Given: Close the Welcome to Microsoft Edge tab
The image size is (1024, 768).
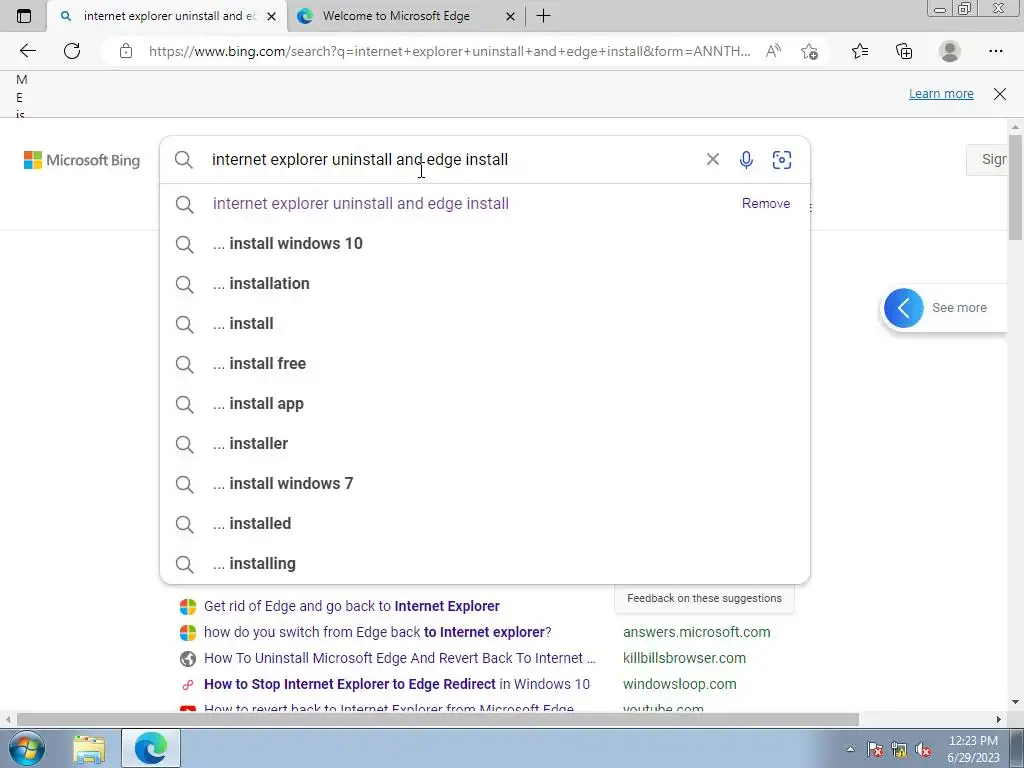Looking at the screenshot, I should point(511,16).
